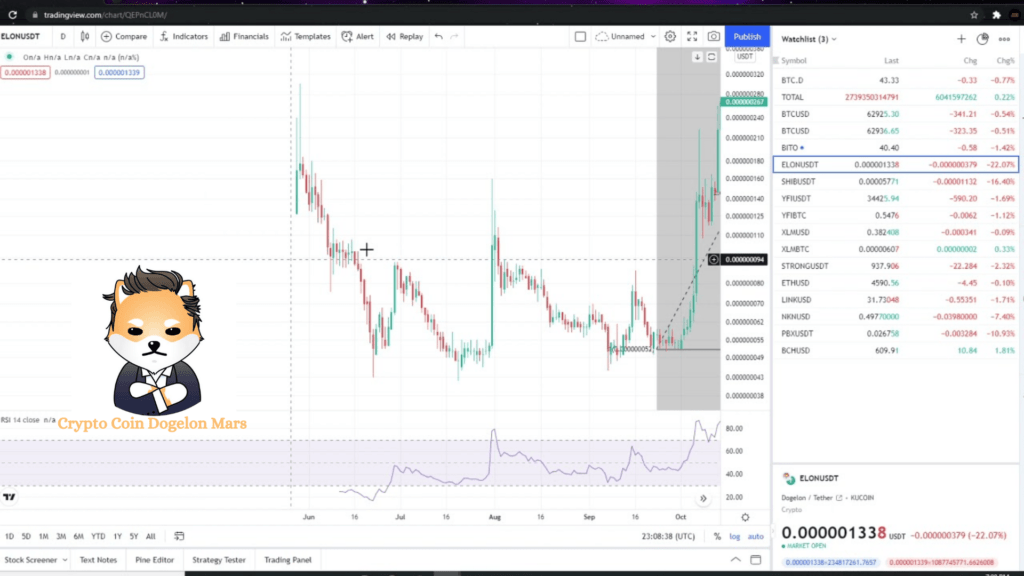Open the go to date calendar icon
1024x576 pixels.
tap(179, 536)
